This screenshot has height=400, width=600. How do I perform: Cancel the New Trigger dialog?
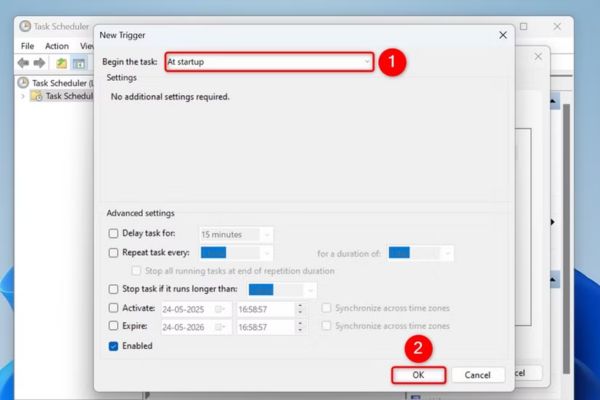[x=478, y=375]
